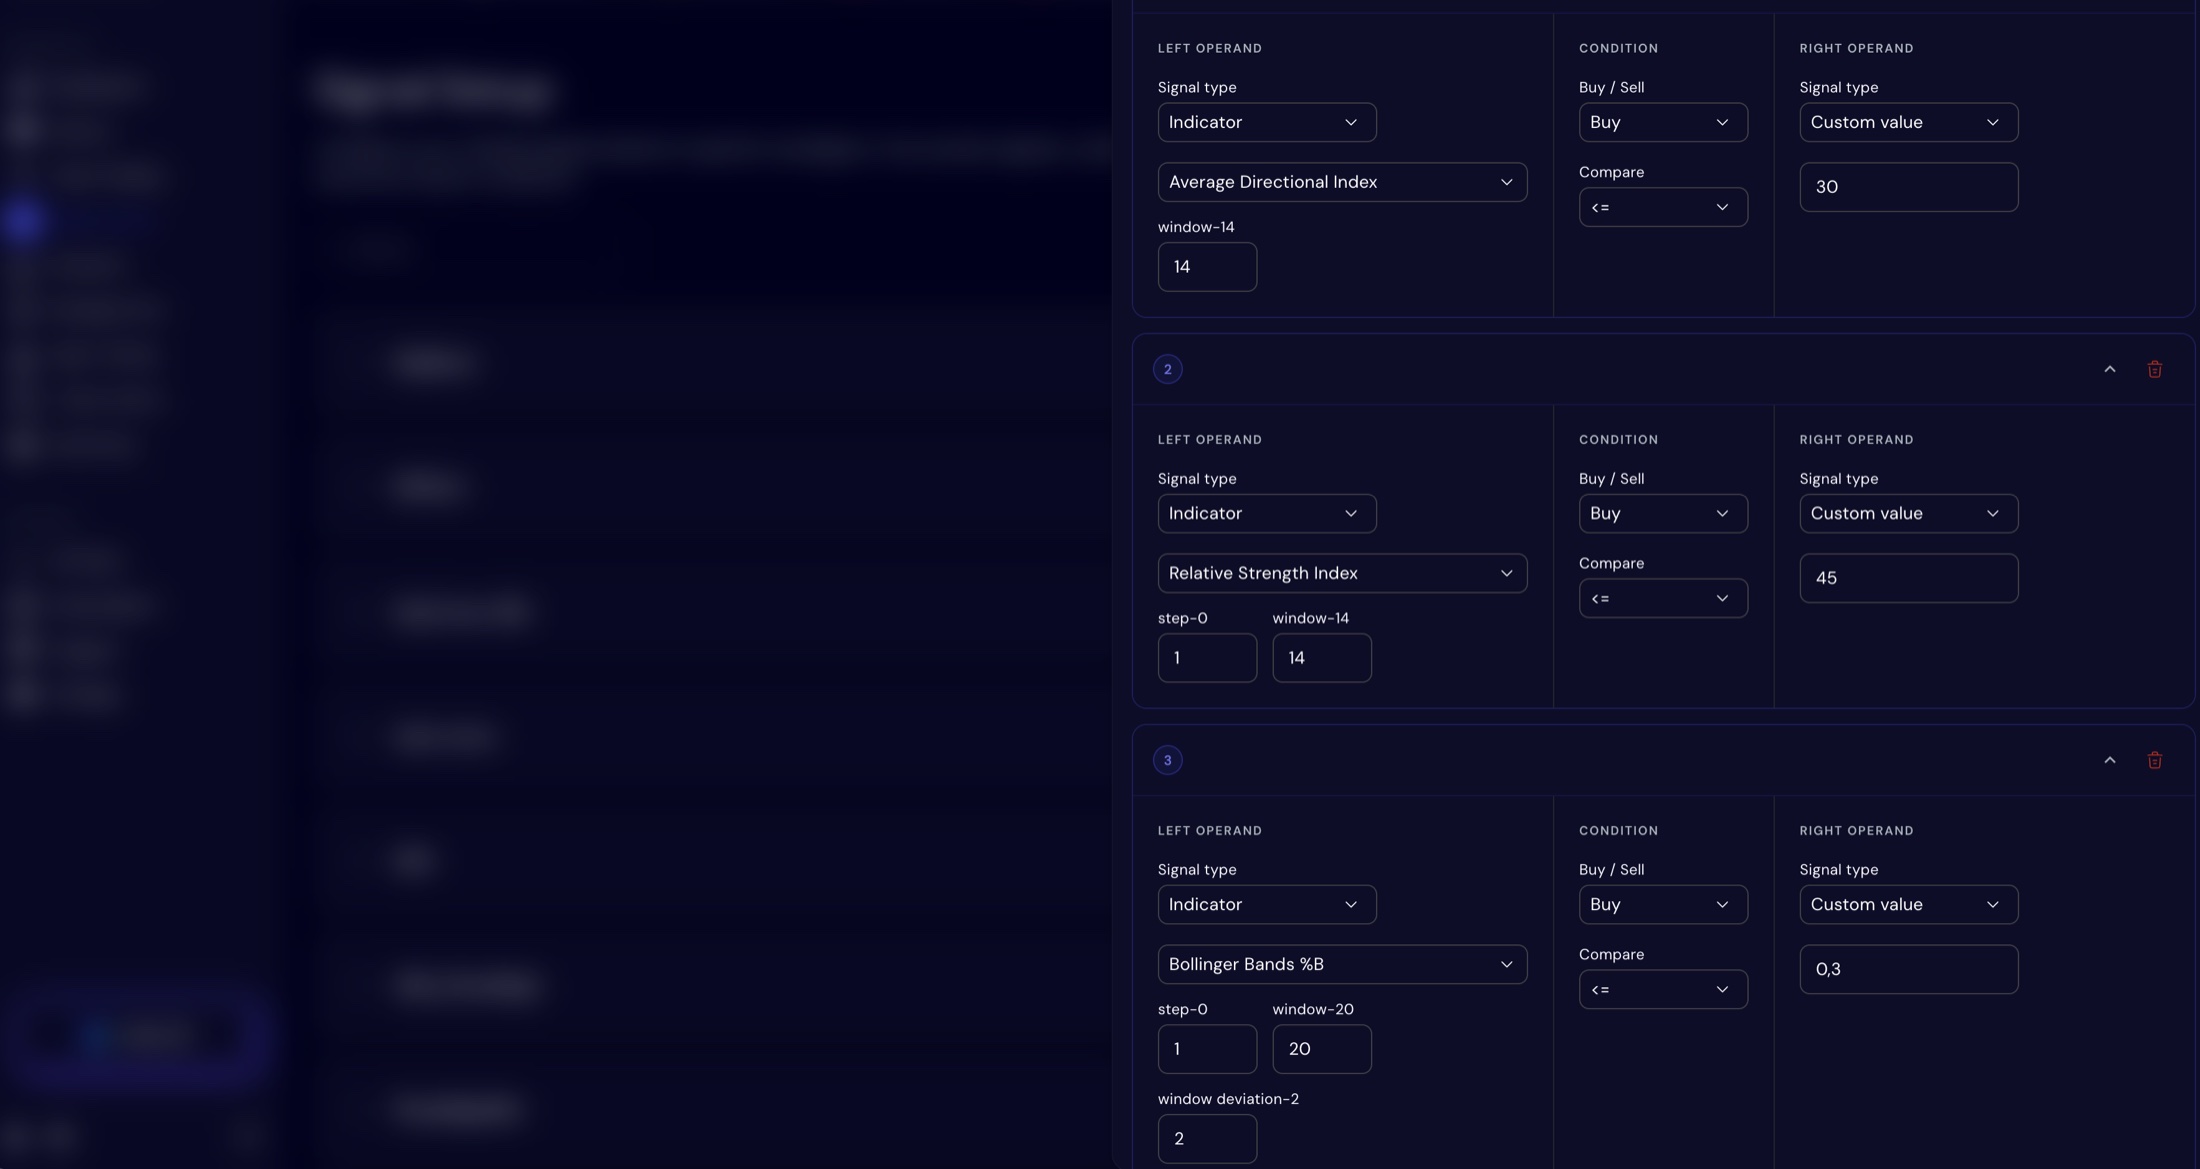This screenshot has height=1169, width=2200.
Task: Change condition 2 left Signal type Indicator
Action: click(x=1267, y=513)
